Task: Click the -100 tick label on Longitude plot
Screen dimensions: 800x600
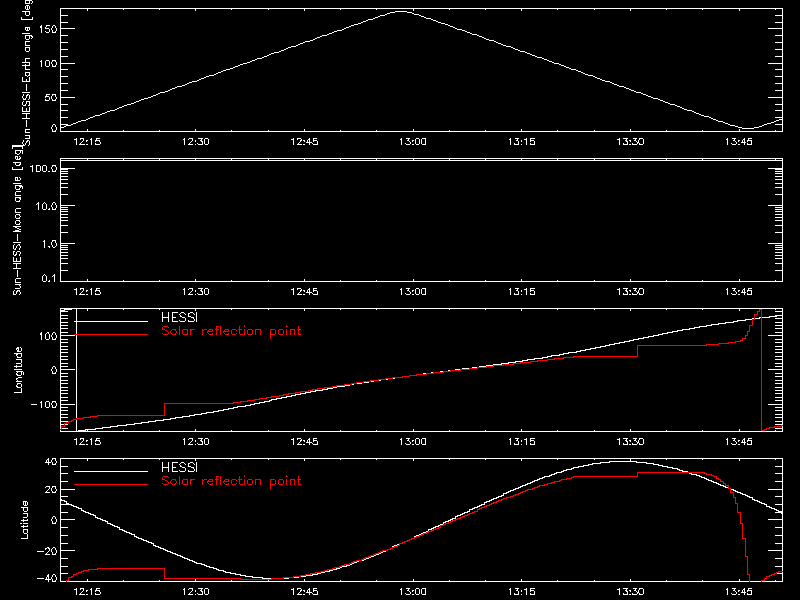Action: click(44, 405)
